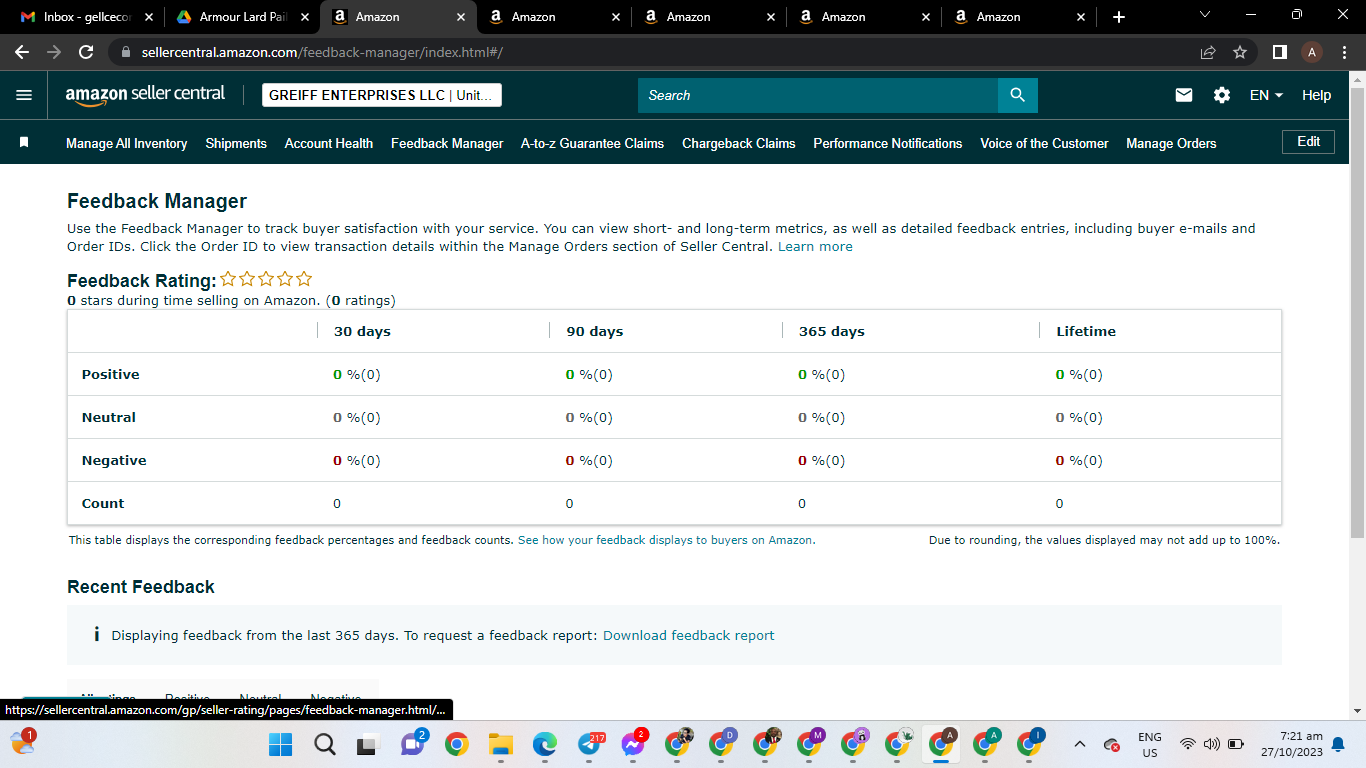This screenshot has height=768, width=1366.
Task: Open the notification bell in the system tray
Action: (1338, 744)
